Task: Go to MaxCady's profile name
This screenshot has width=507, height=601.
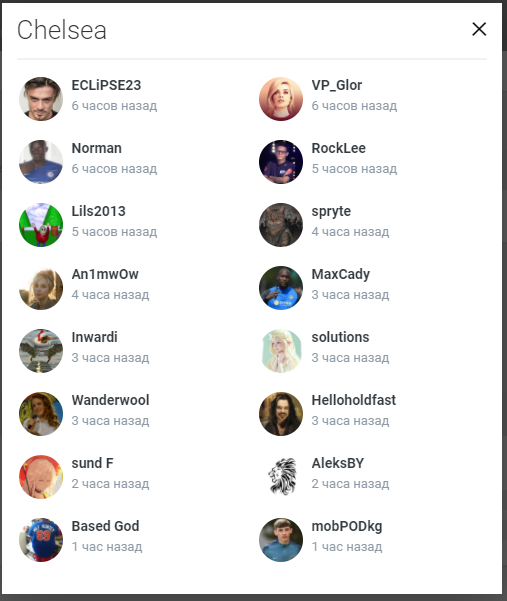Action: click(x=341, y=274)
